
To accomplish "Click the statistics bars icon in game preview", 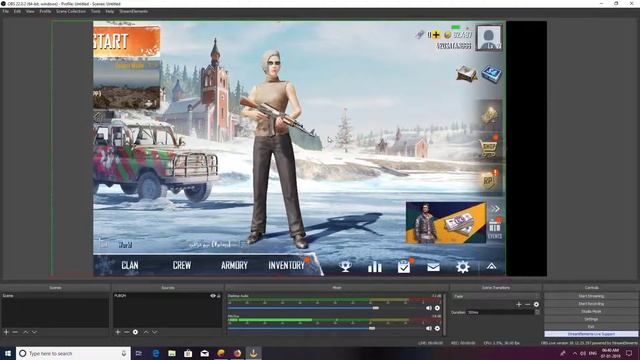I will pos(375,267).
